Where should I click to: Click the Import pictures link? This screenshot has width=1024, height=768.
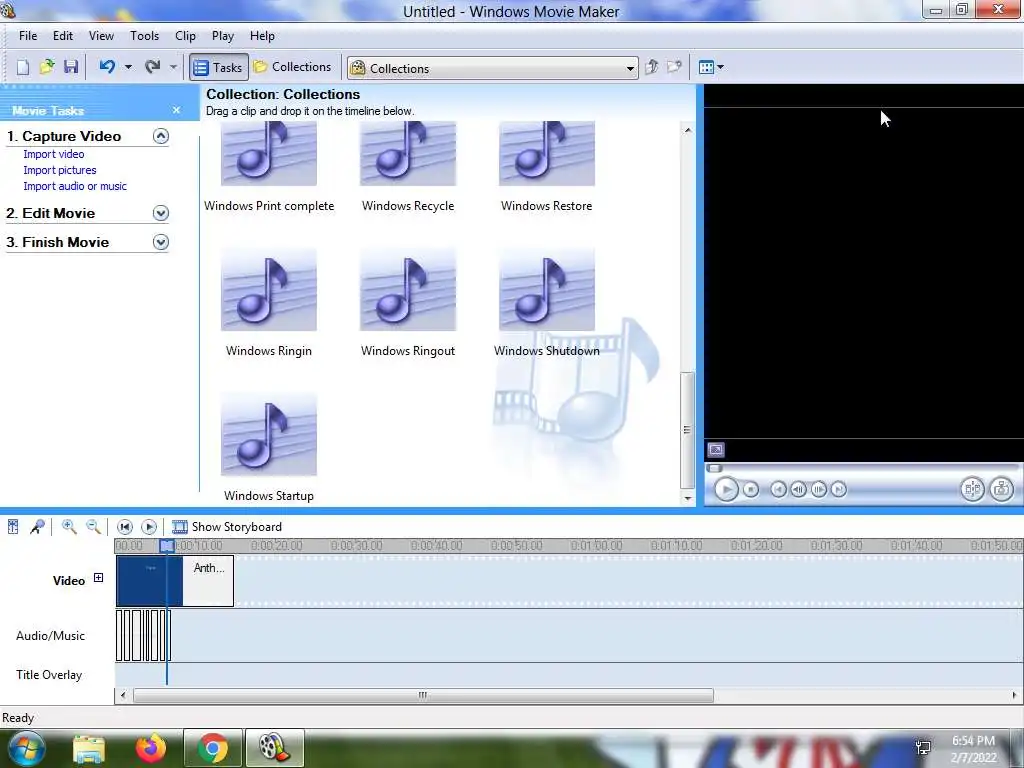(60, 170)
